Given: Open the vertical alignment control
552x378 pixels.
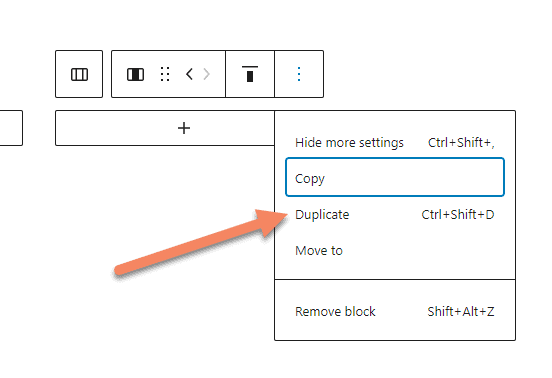Looking at the screenshot, I should [x=250, y=74].
